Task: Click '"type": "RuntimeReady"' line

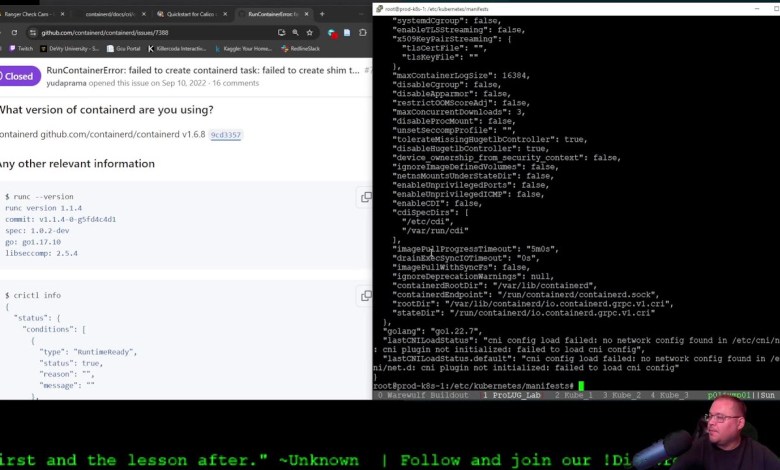Action: pos(88,352)
